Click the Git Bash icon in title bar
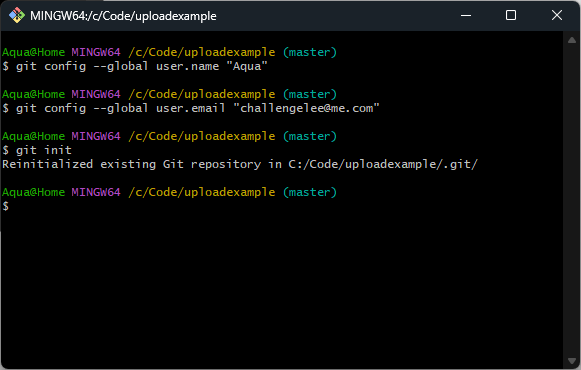The width and height of the screenshot is (581, 370). pyautogui.click(x=17, y=16)
